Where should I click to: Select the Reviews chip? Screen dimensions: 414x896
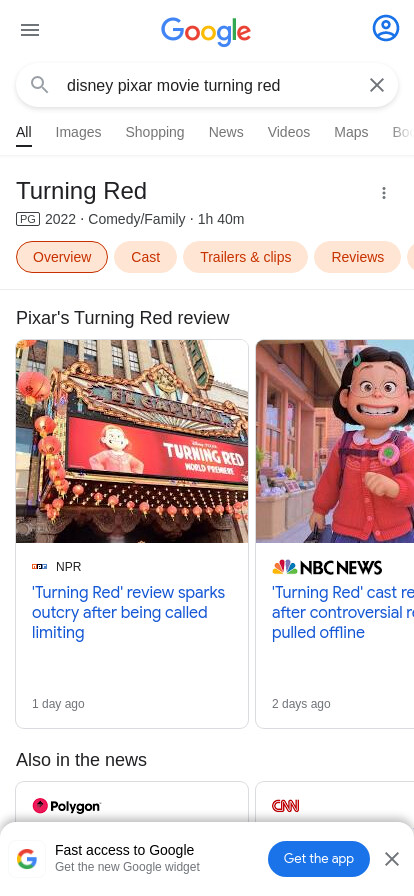(x=357, y=257)
